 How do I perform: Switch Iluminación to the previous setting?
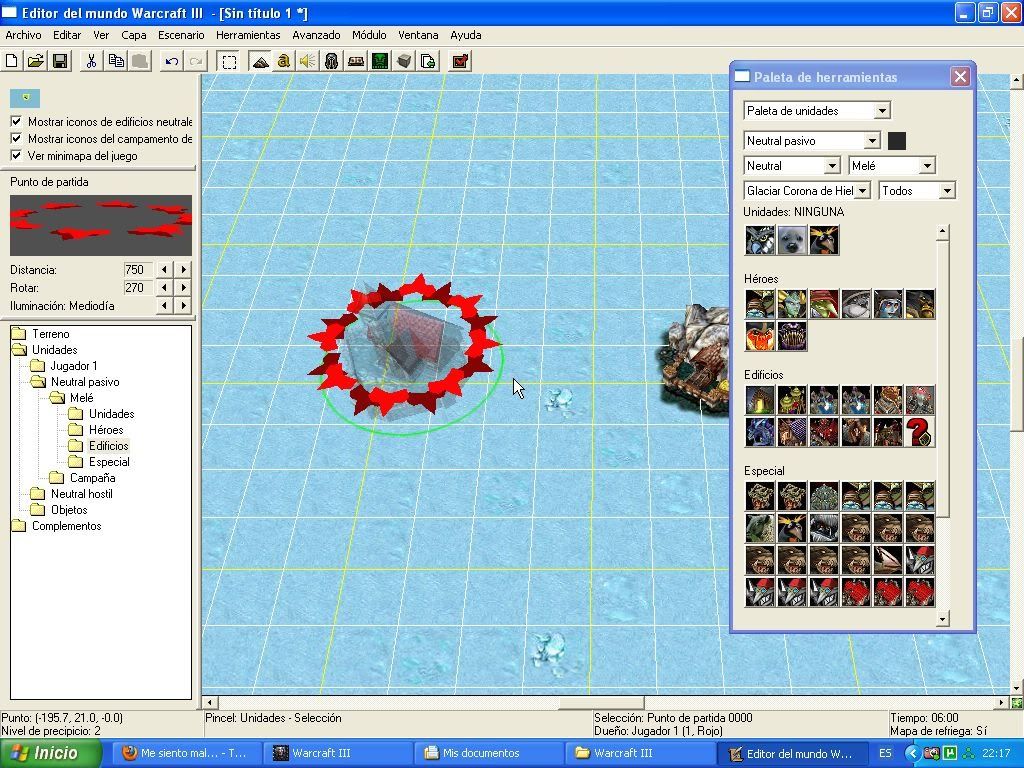(164, 306)
